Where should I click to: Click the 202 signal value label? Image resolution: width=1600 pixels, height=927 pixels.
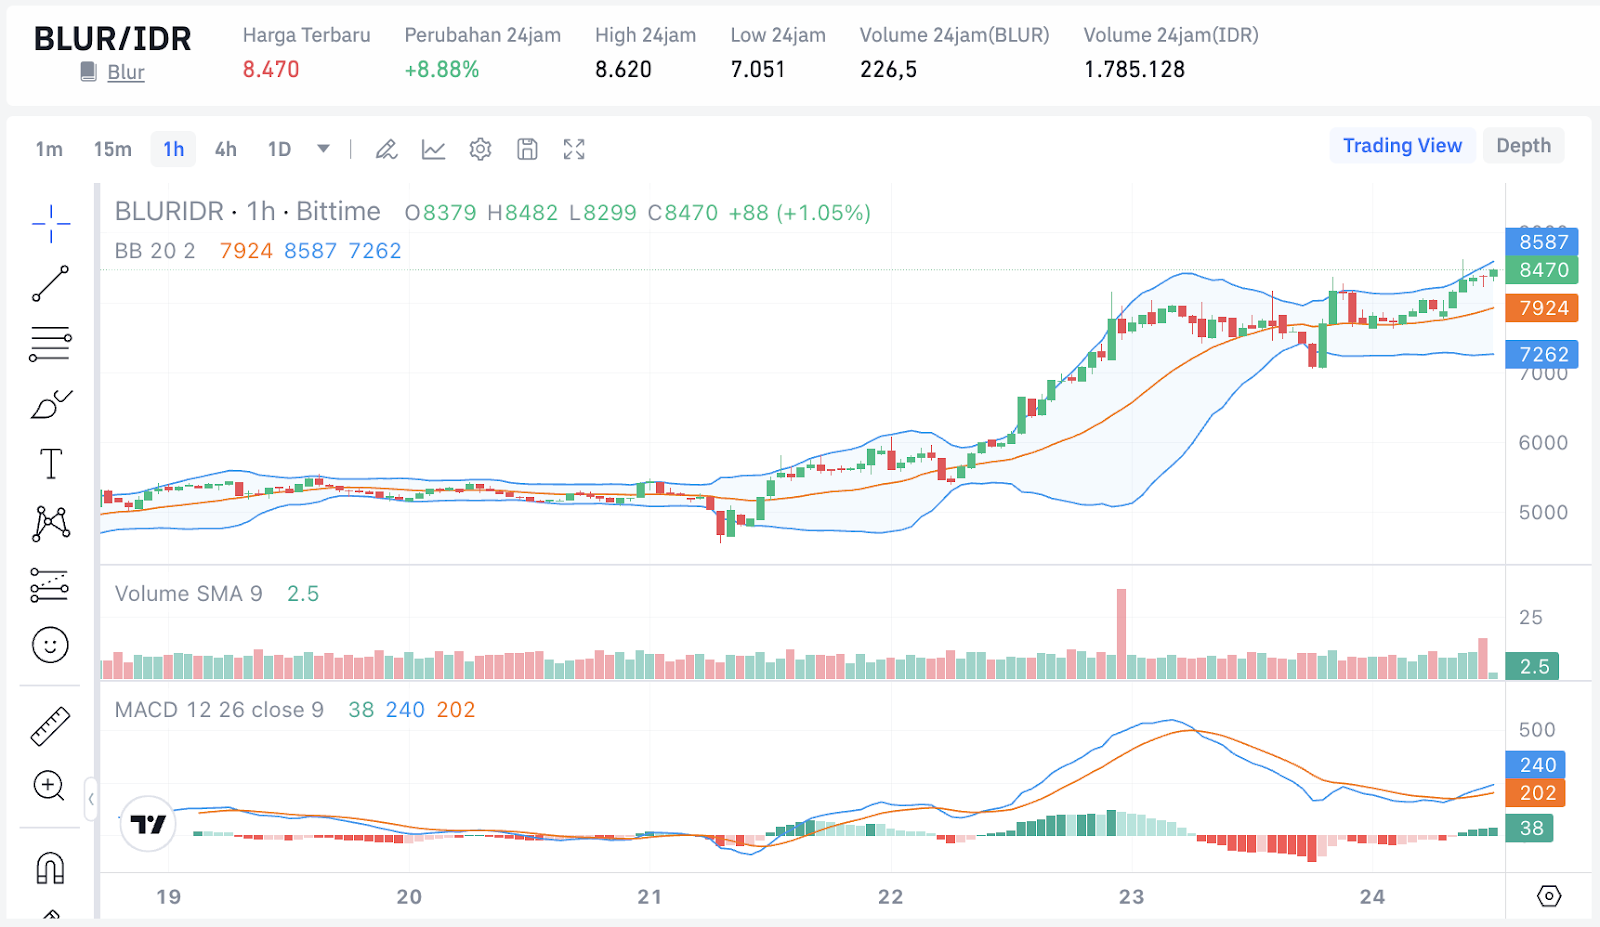[x=1536, y=793]
